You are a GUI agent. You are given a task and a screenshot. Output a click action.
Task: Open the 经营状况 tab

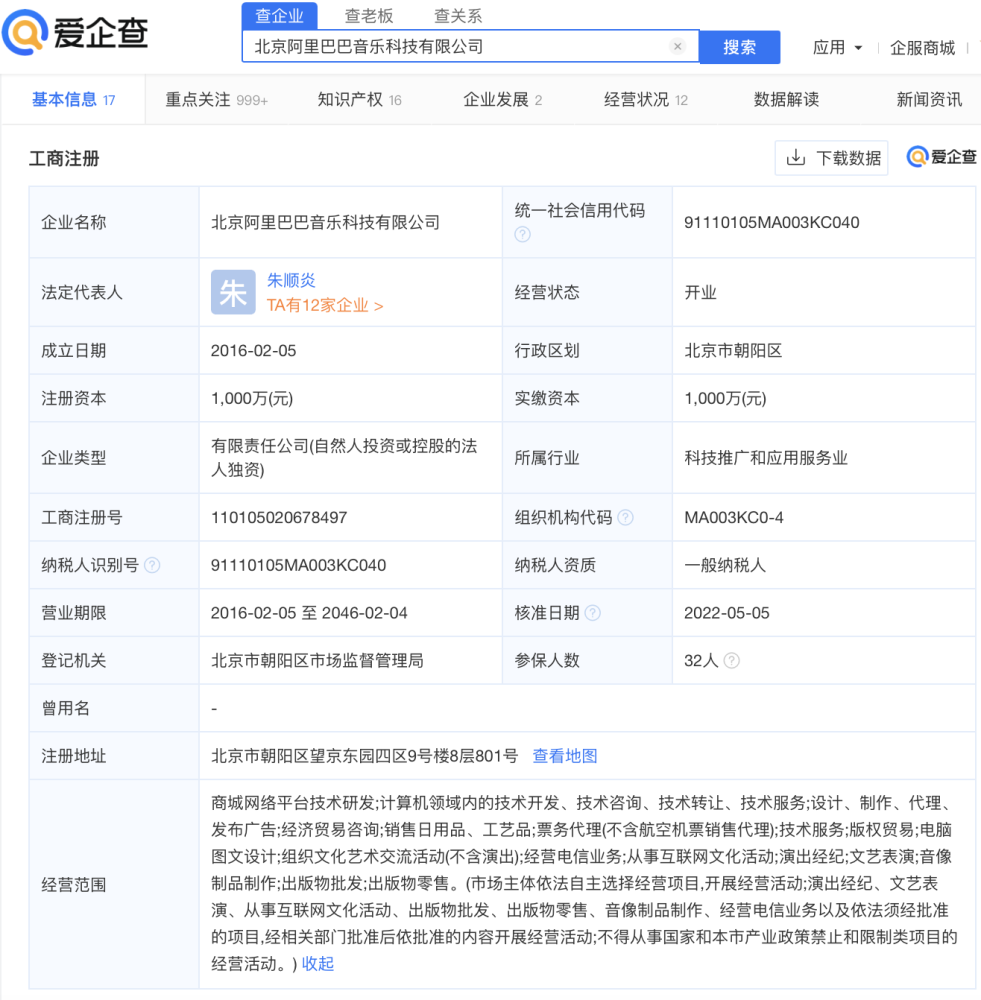pos(645,99)
